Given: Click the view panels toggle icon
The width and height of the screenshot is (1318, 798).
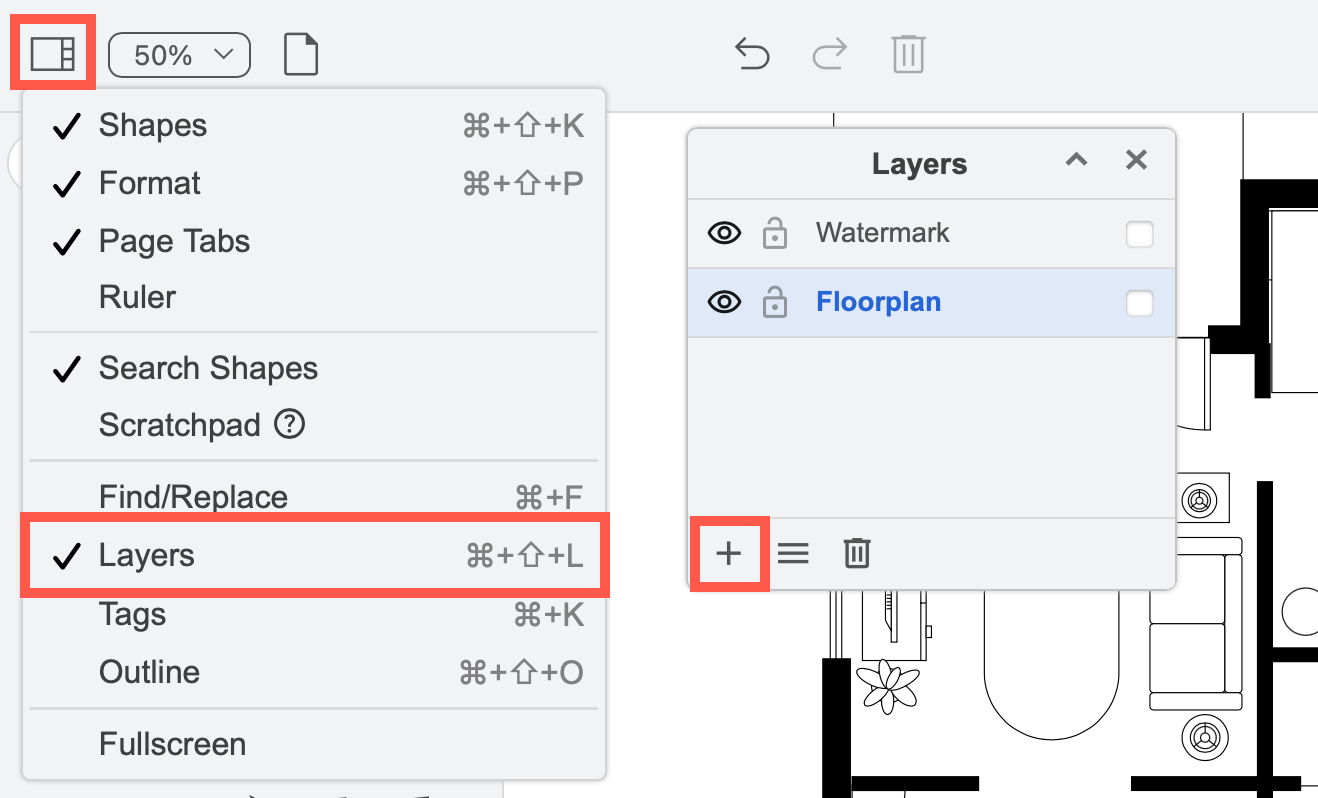Looking at the screenshot, I should [52, 54].
